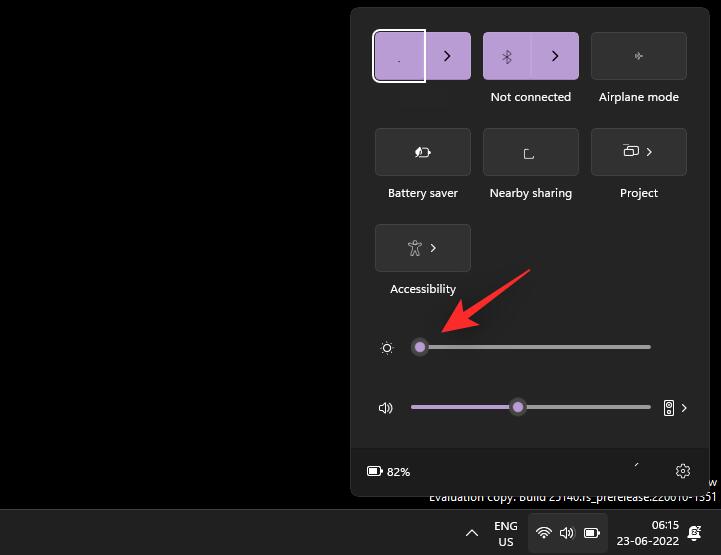This screenshot has width=721, height=555.
Task: Open the Accessibility options tile
Action: 422,248
